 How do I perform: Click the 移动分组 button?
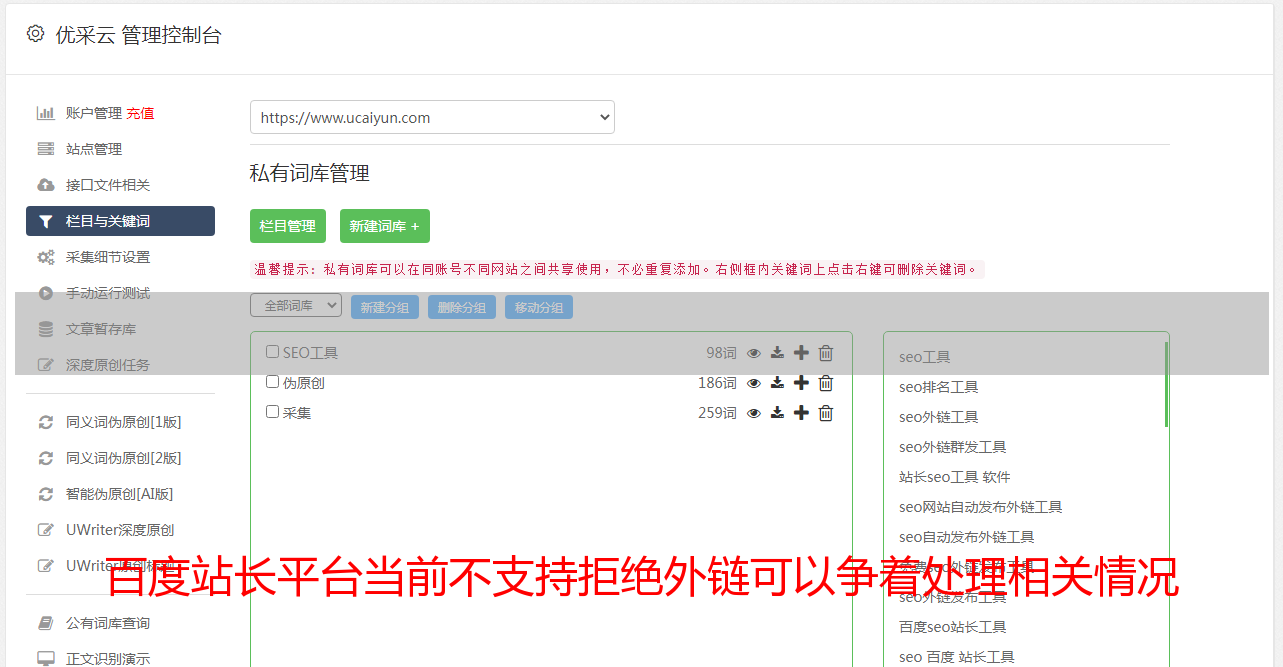(x=539, y=307)
